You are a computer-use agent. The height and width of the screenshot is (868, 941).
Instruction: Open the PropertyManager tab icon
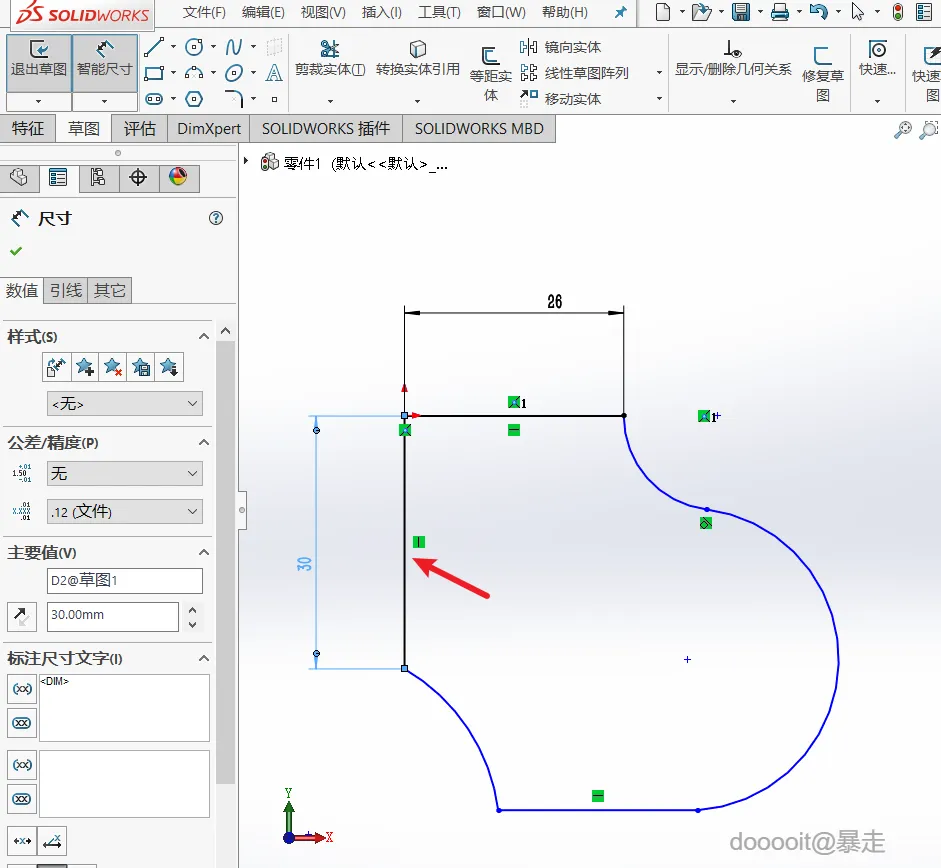point(58,178)
